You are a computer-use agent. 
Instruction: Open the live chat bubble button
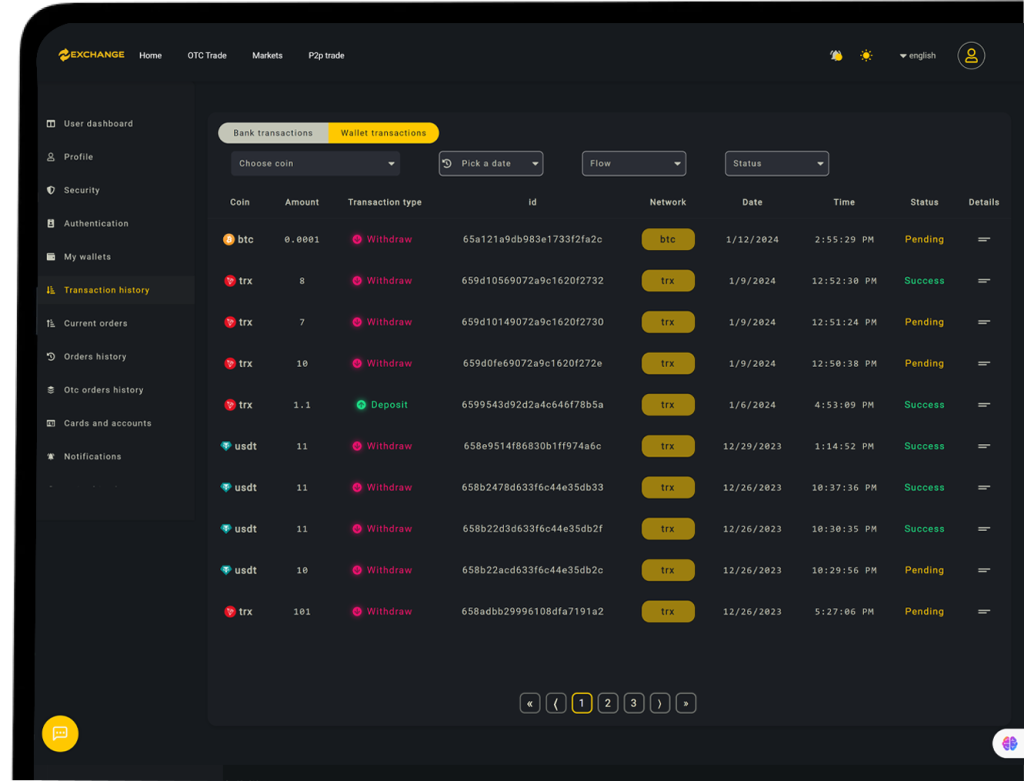60,733
